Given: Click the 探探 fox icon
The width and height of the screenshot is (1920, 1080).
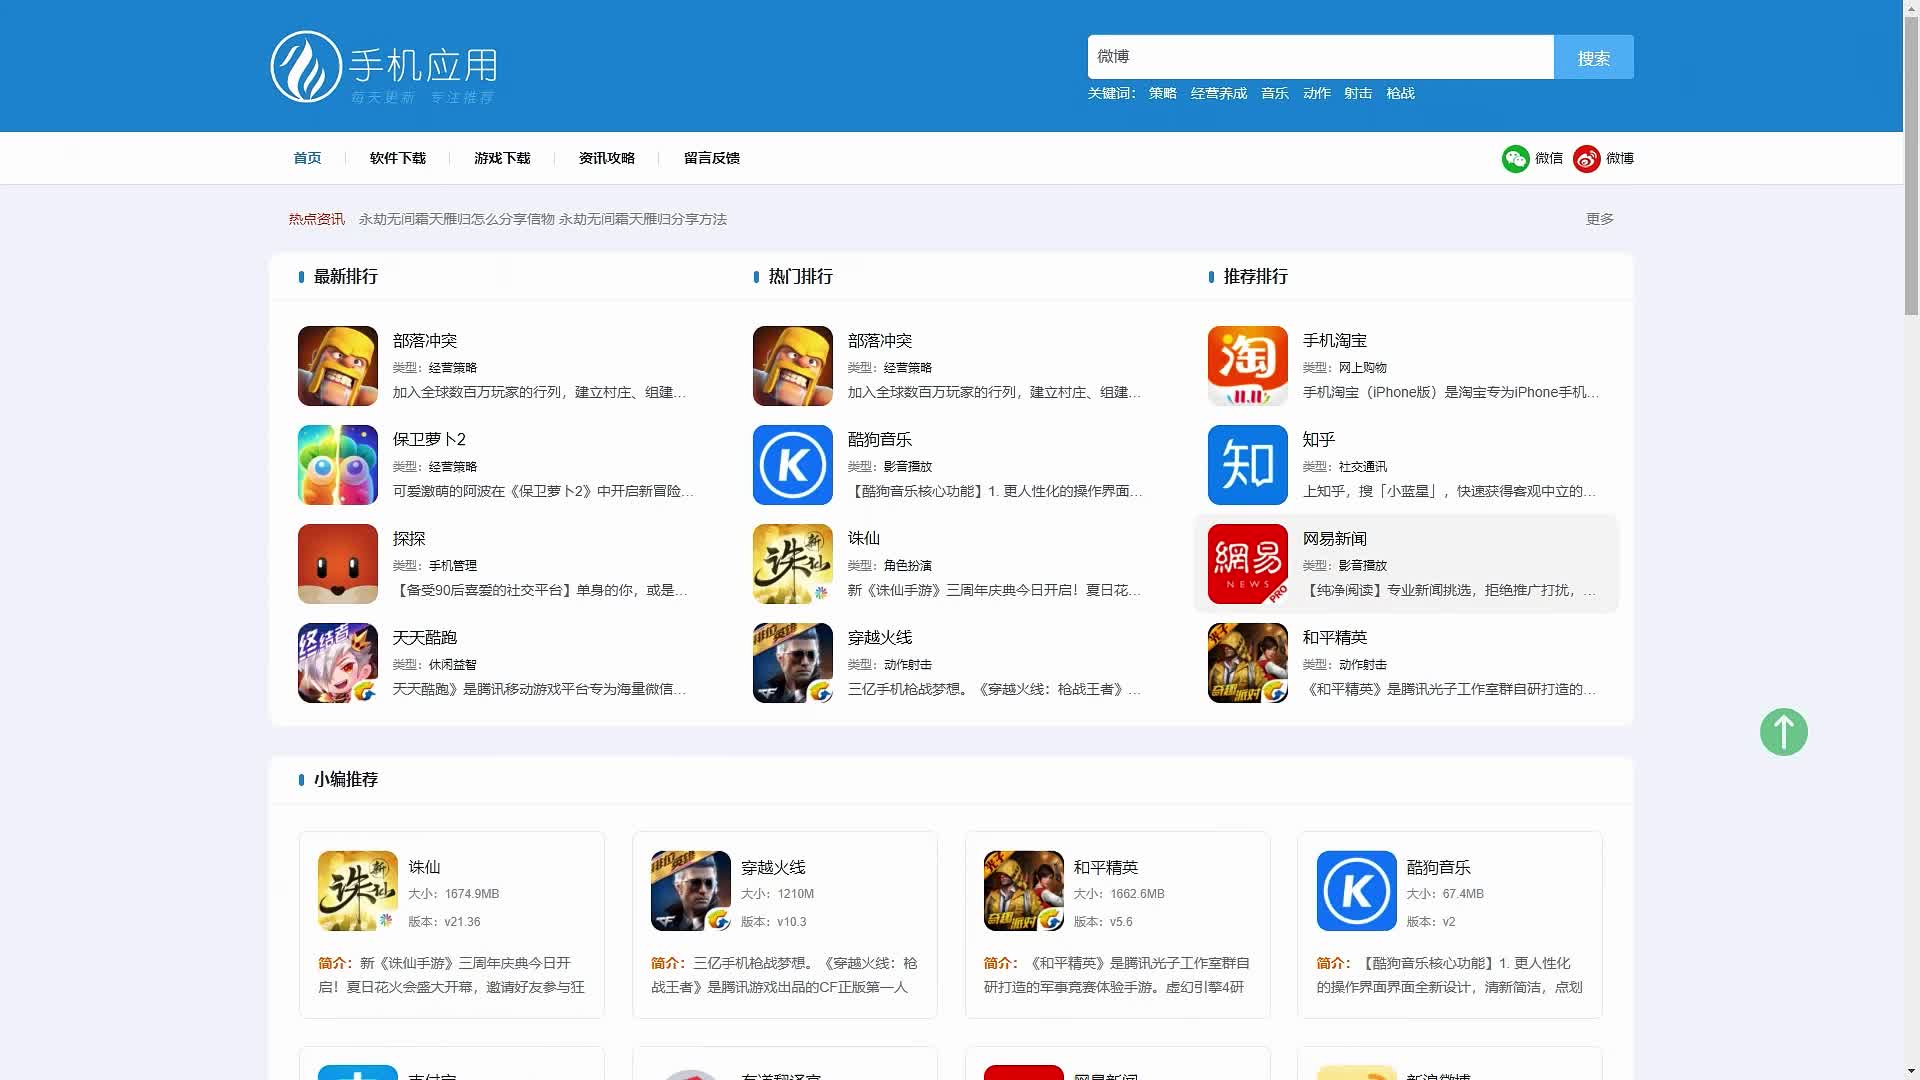Looking at the screenshot, I should 337,563.
